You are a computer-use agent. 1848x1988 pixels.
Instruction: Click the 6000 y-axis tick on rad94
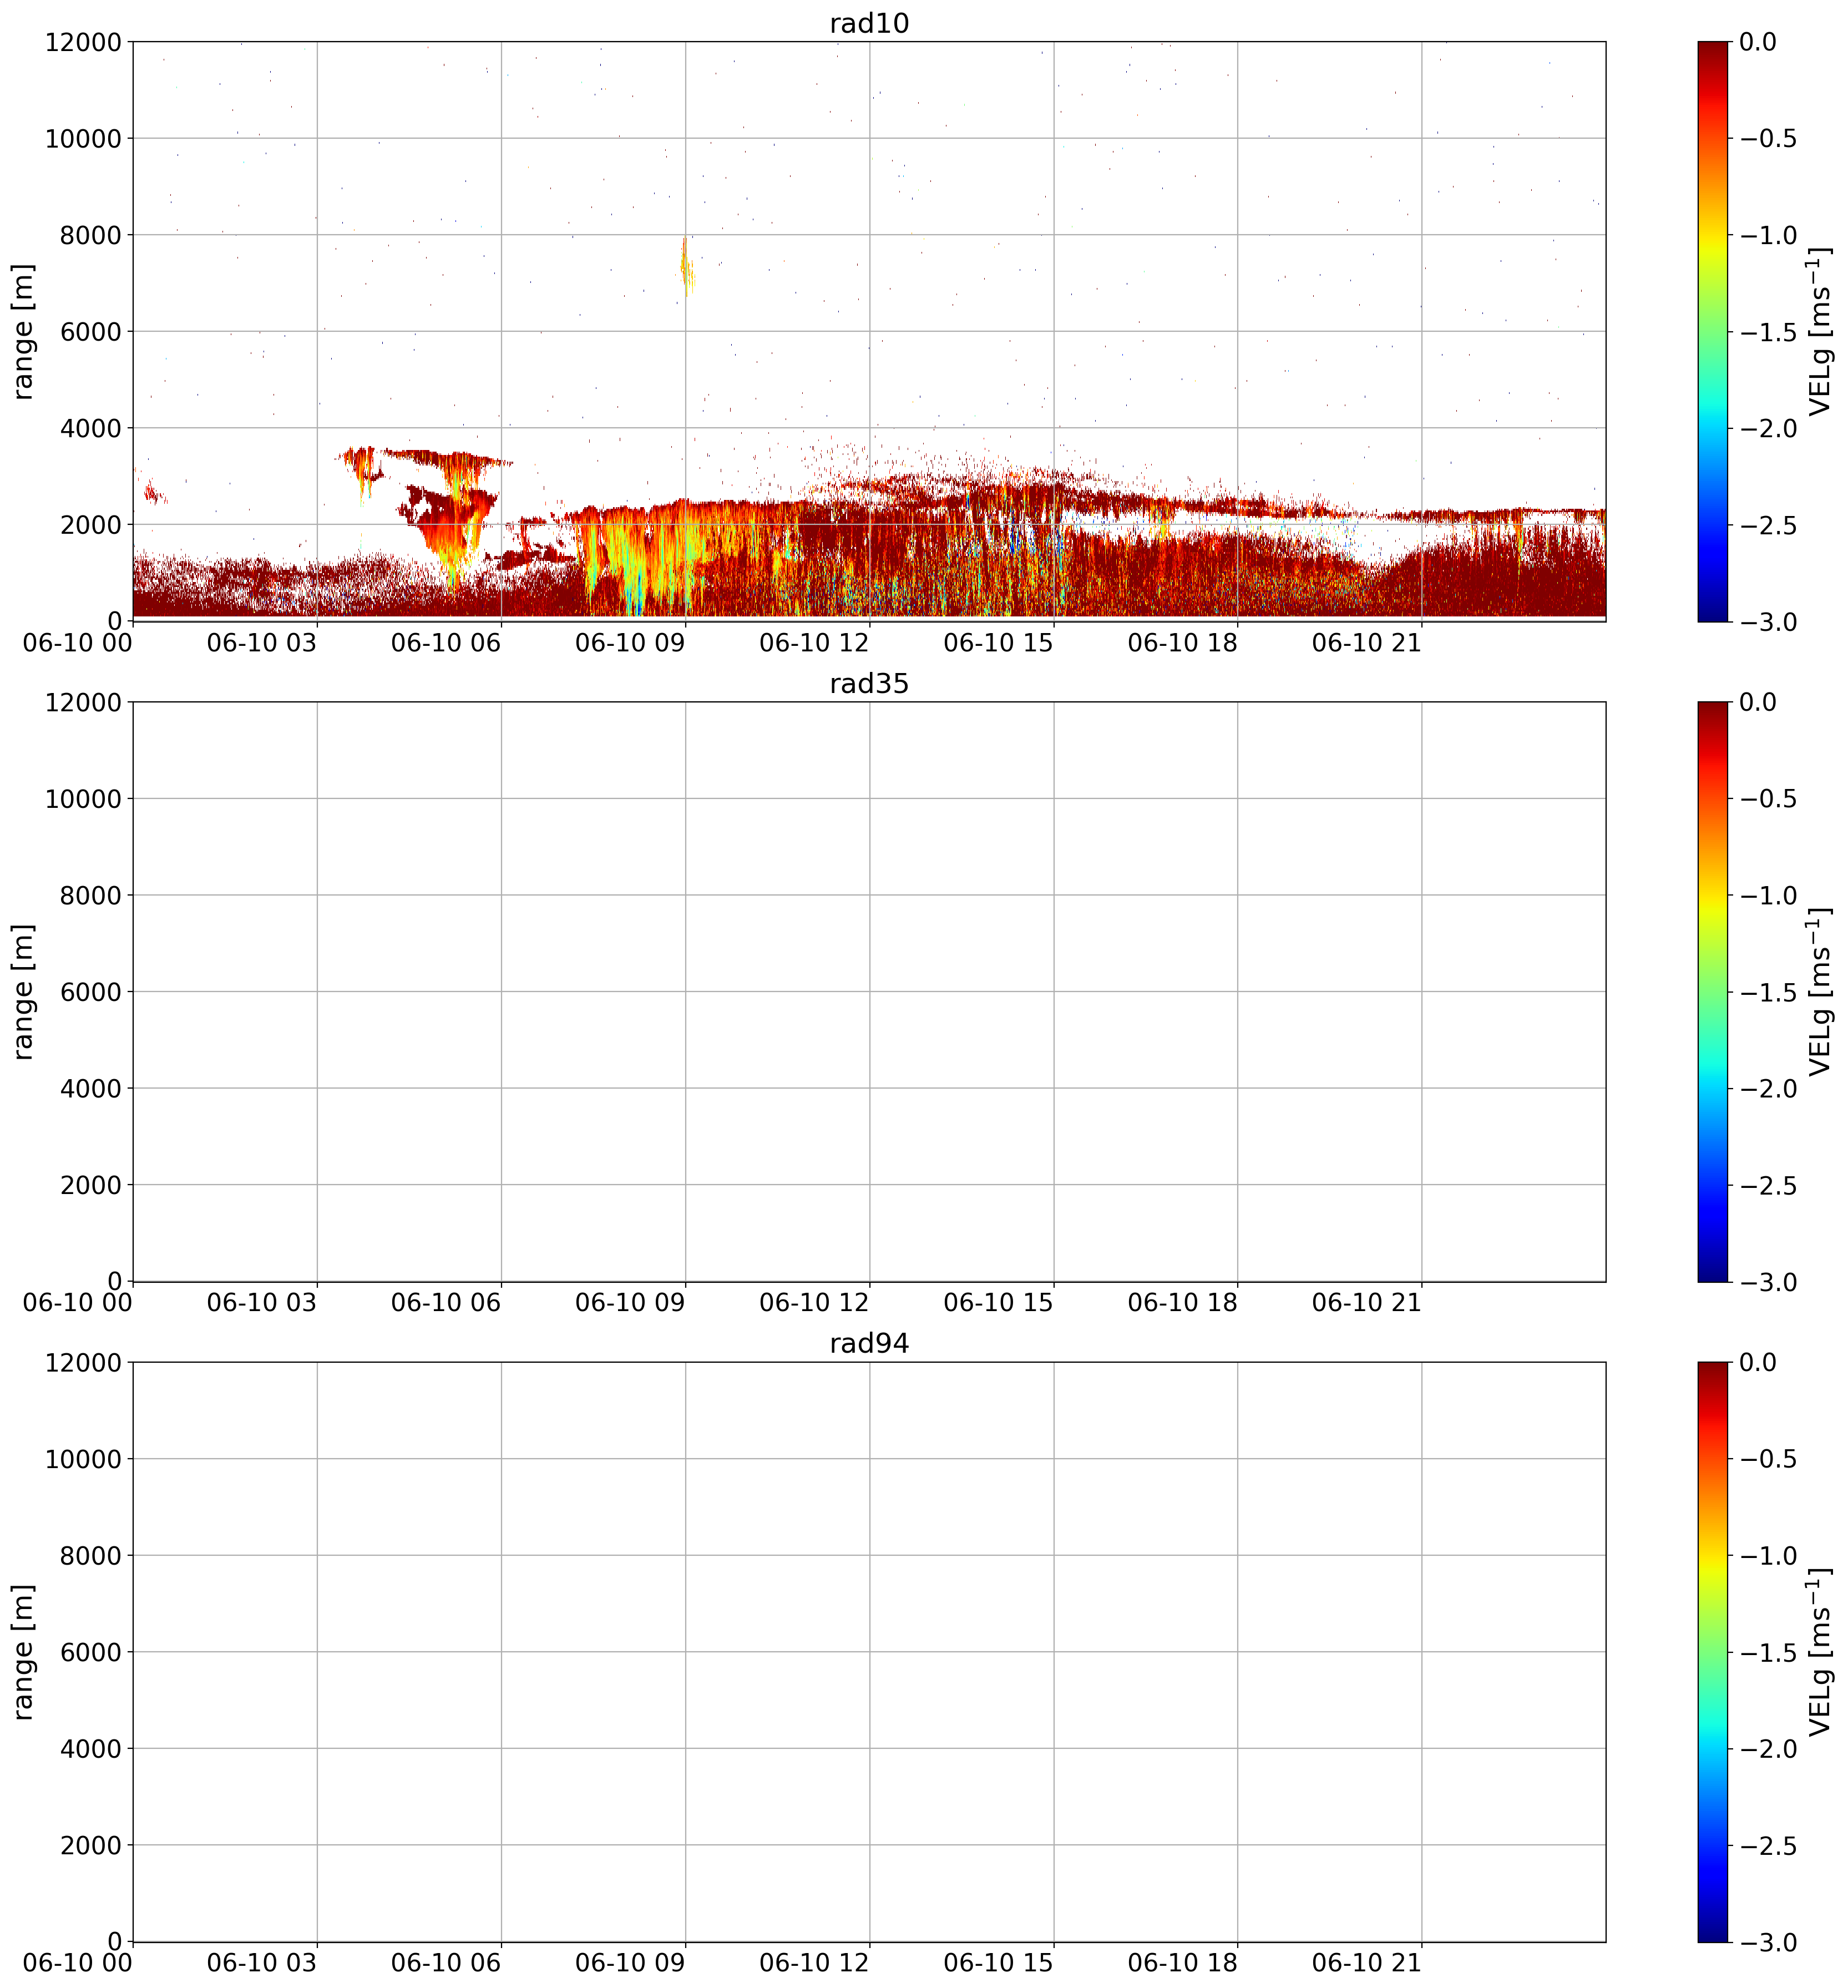pos(90,1652)
